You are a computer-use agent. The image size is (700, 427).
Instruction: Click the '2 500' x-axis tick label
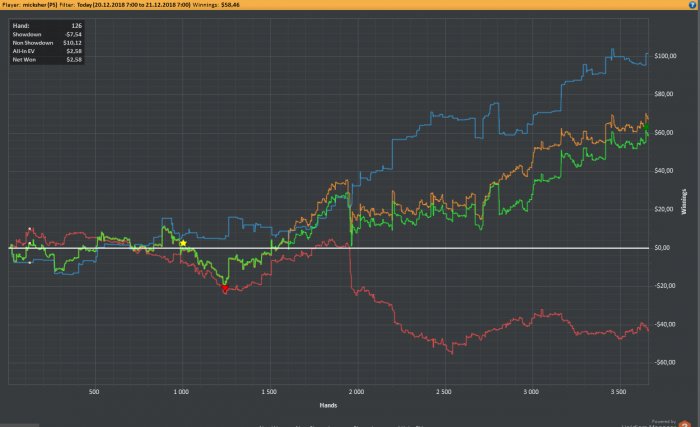click(x=444, y=392)
